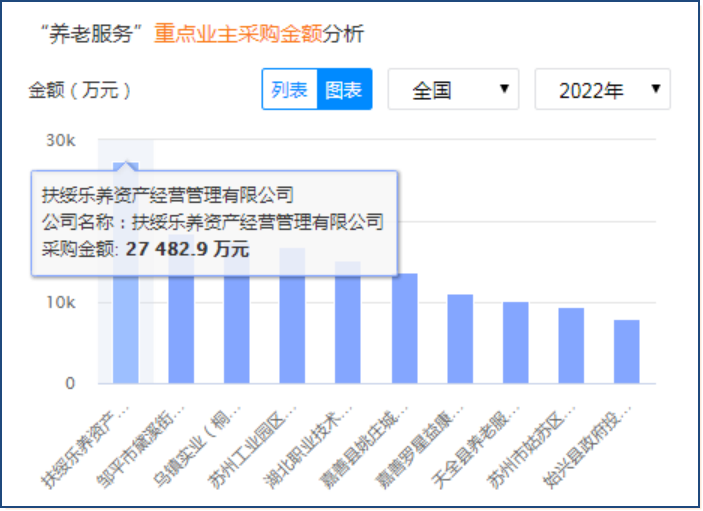Switch to the 列表 list view

pyautogui.click(x=289, y=90)
